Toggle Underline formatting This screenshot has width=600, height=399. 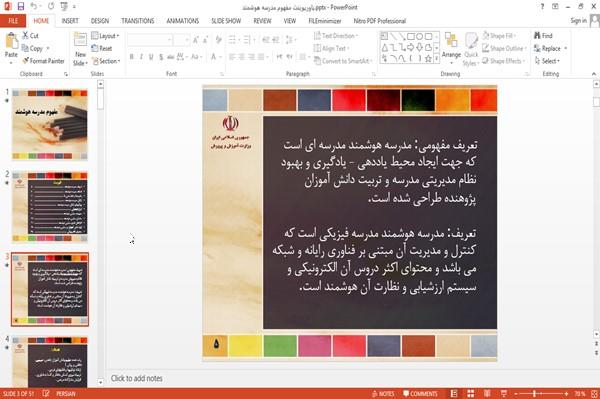pos(151,57)
